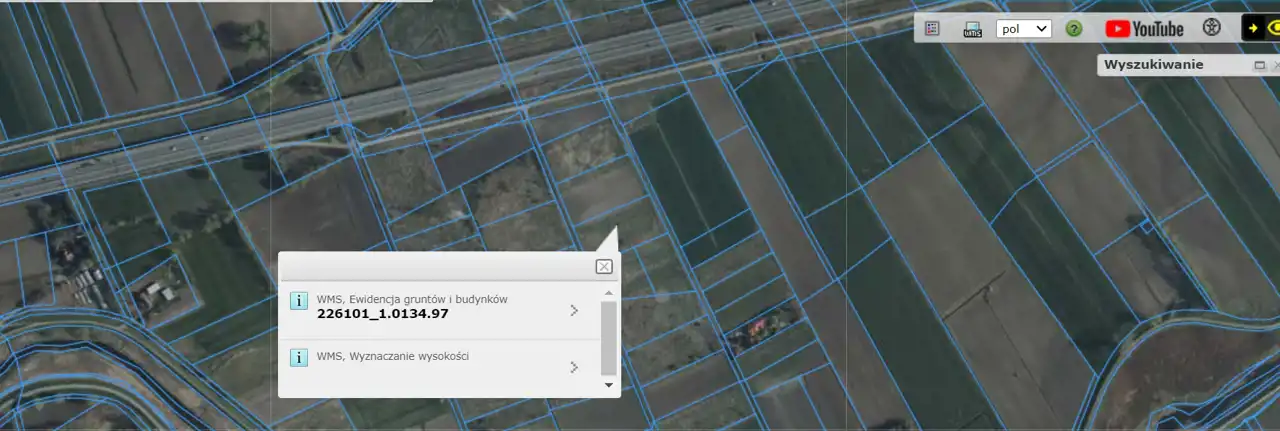Image resolution: width=1280 pixels, height=431 pixels.
Task: Close the parcel info popup
Action: (604, 266)
